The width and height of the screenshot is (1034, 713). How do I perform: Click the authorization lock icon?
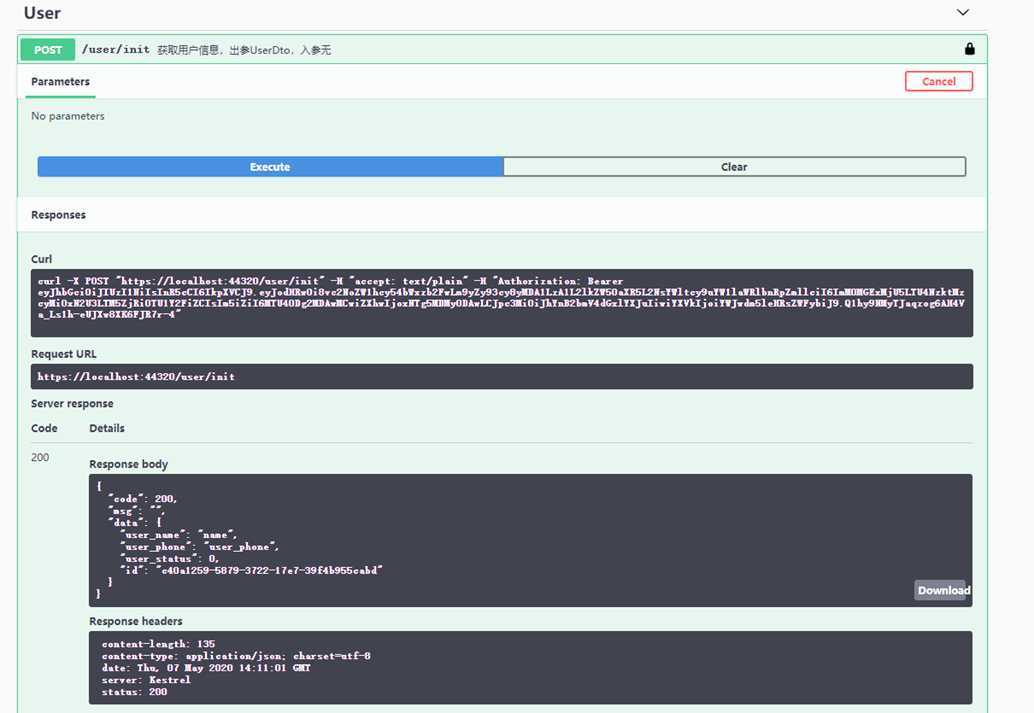[969, 49]
